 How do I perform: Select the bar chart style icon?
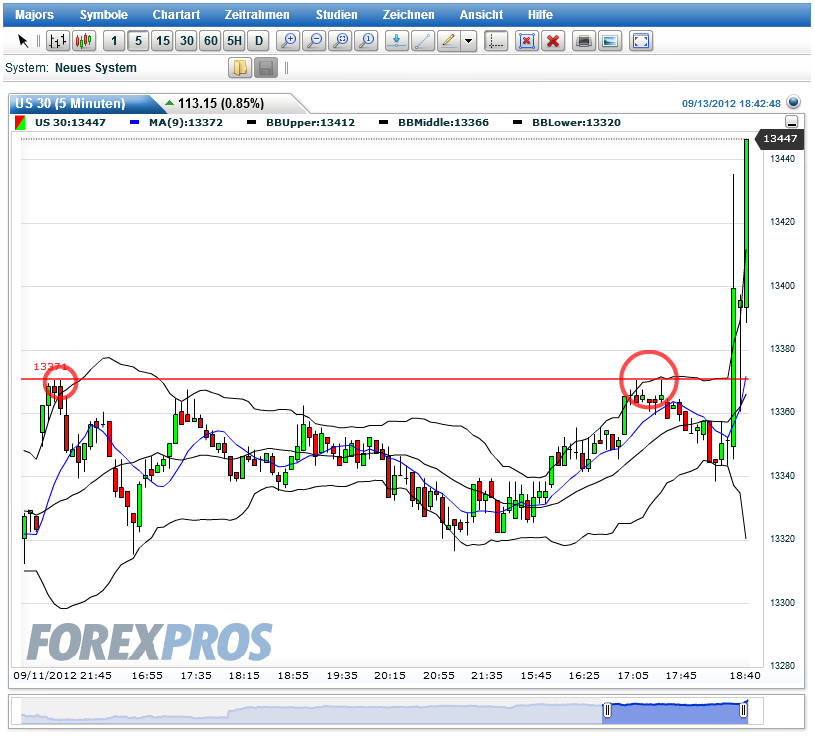click(x=58, y=41)
